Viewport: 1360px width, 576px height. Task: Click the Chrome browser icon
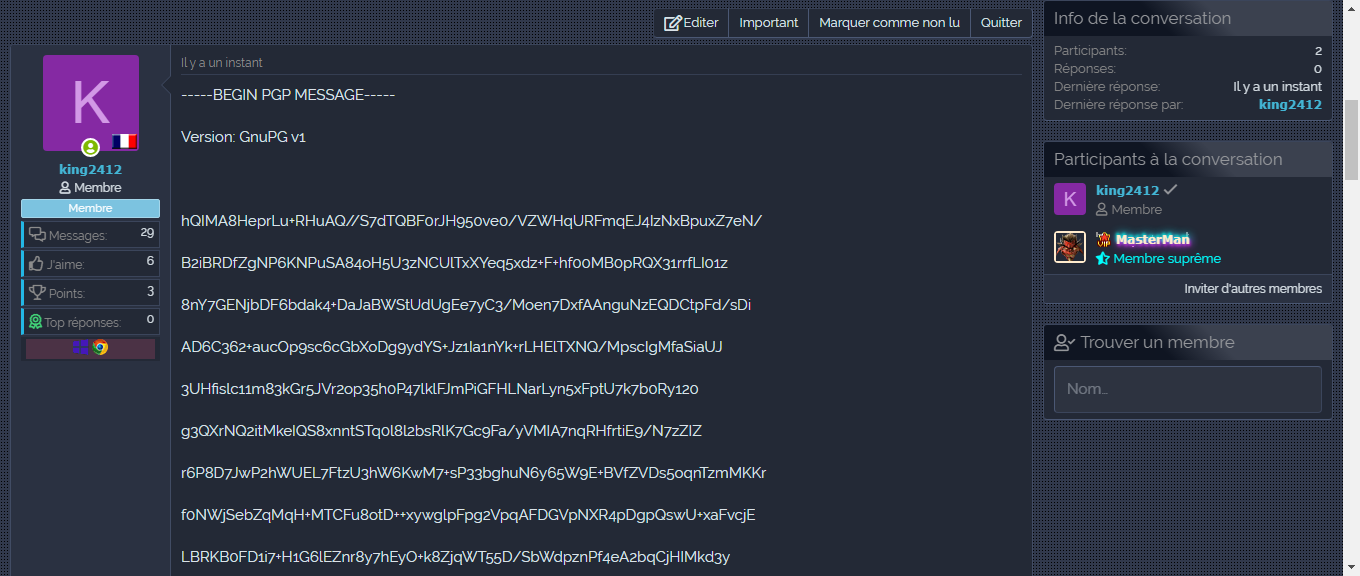100,348
